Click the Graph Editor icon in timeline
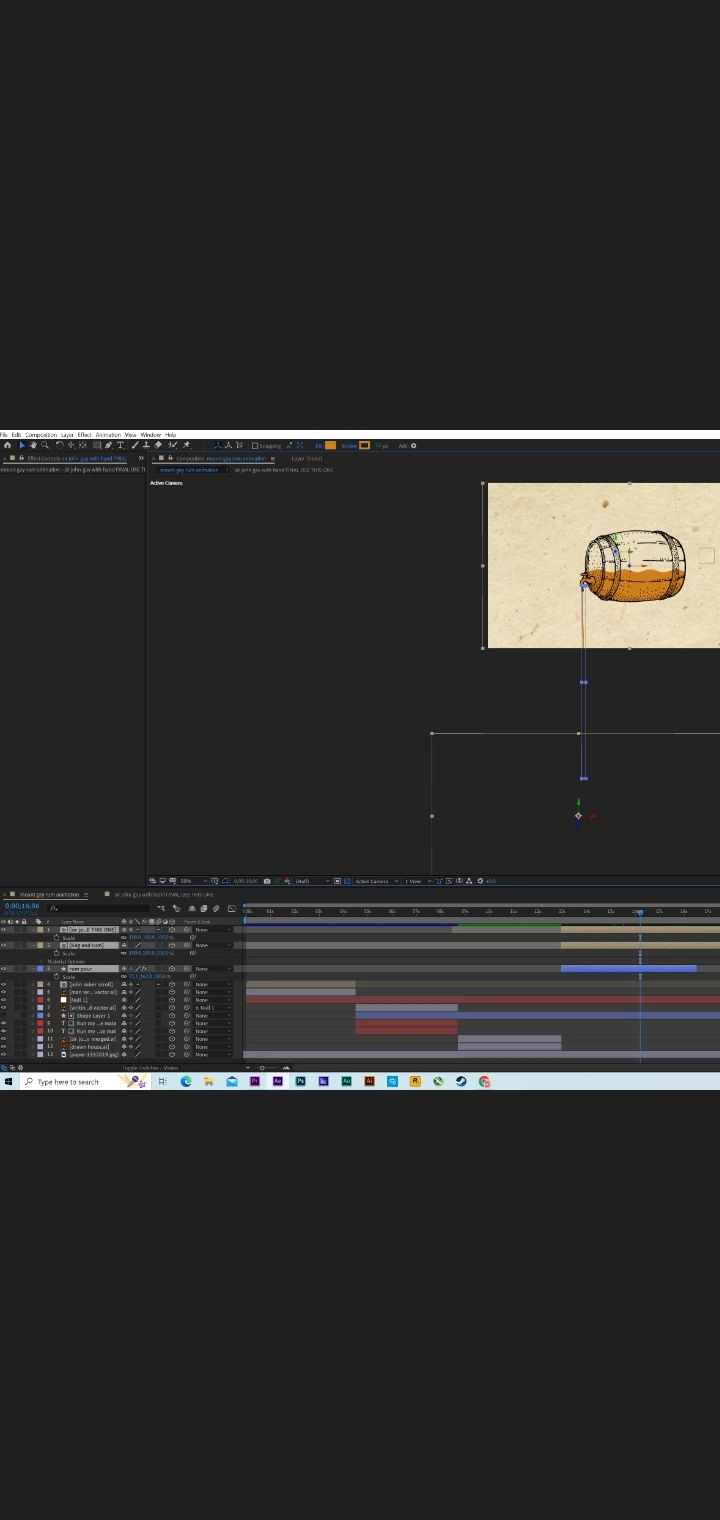The image size is (720, 1520). pos(231,908)
